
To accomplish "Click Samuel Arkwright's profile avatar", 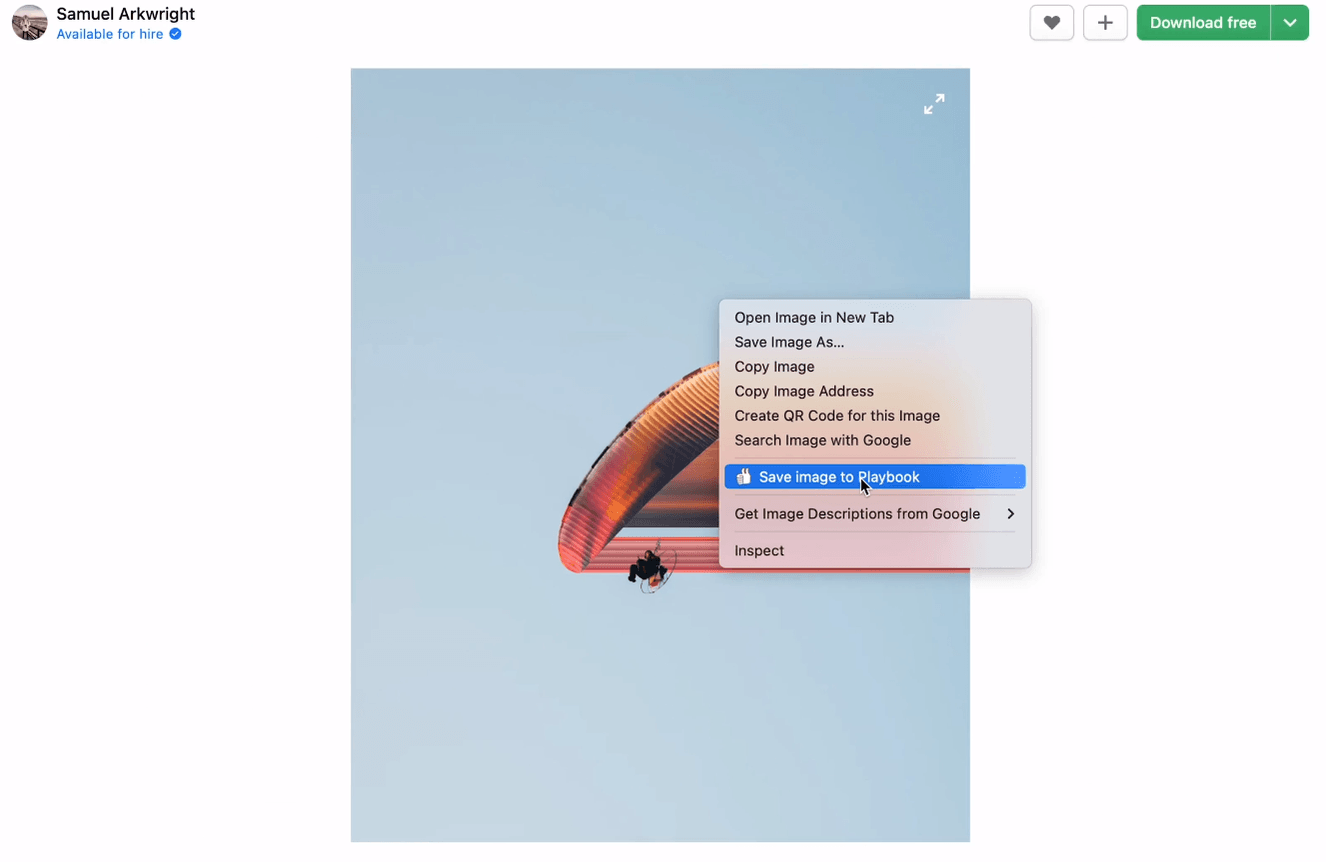I will 29,22.
